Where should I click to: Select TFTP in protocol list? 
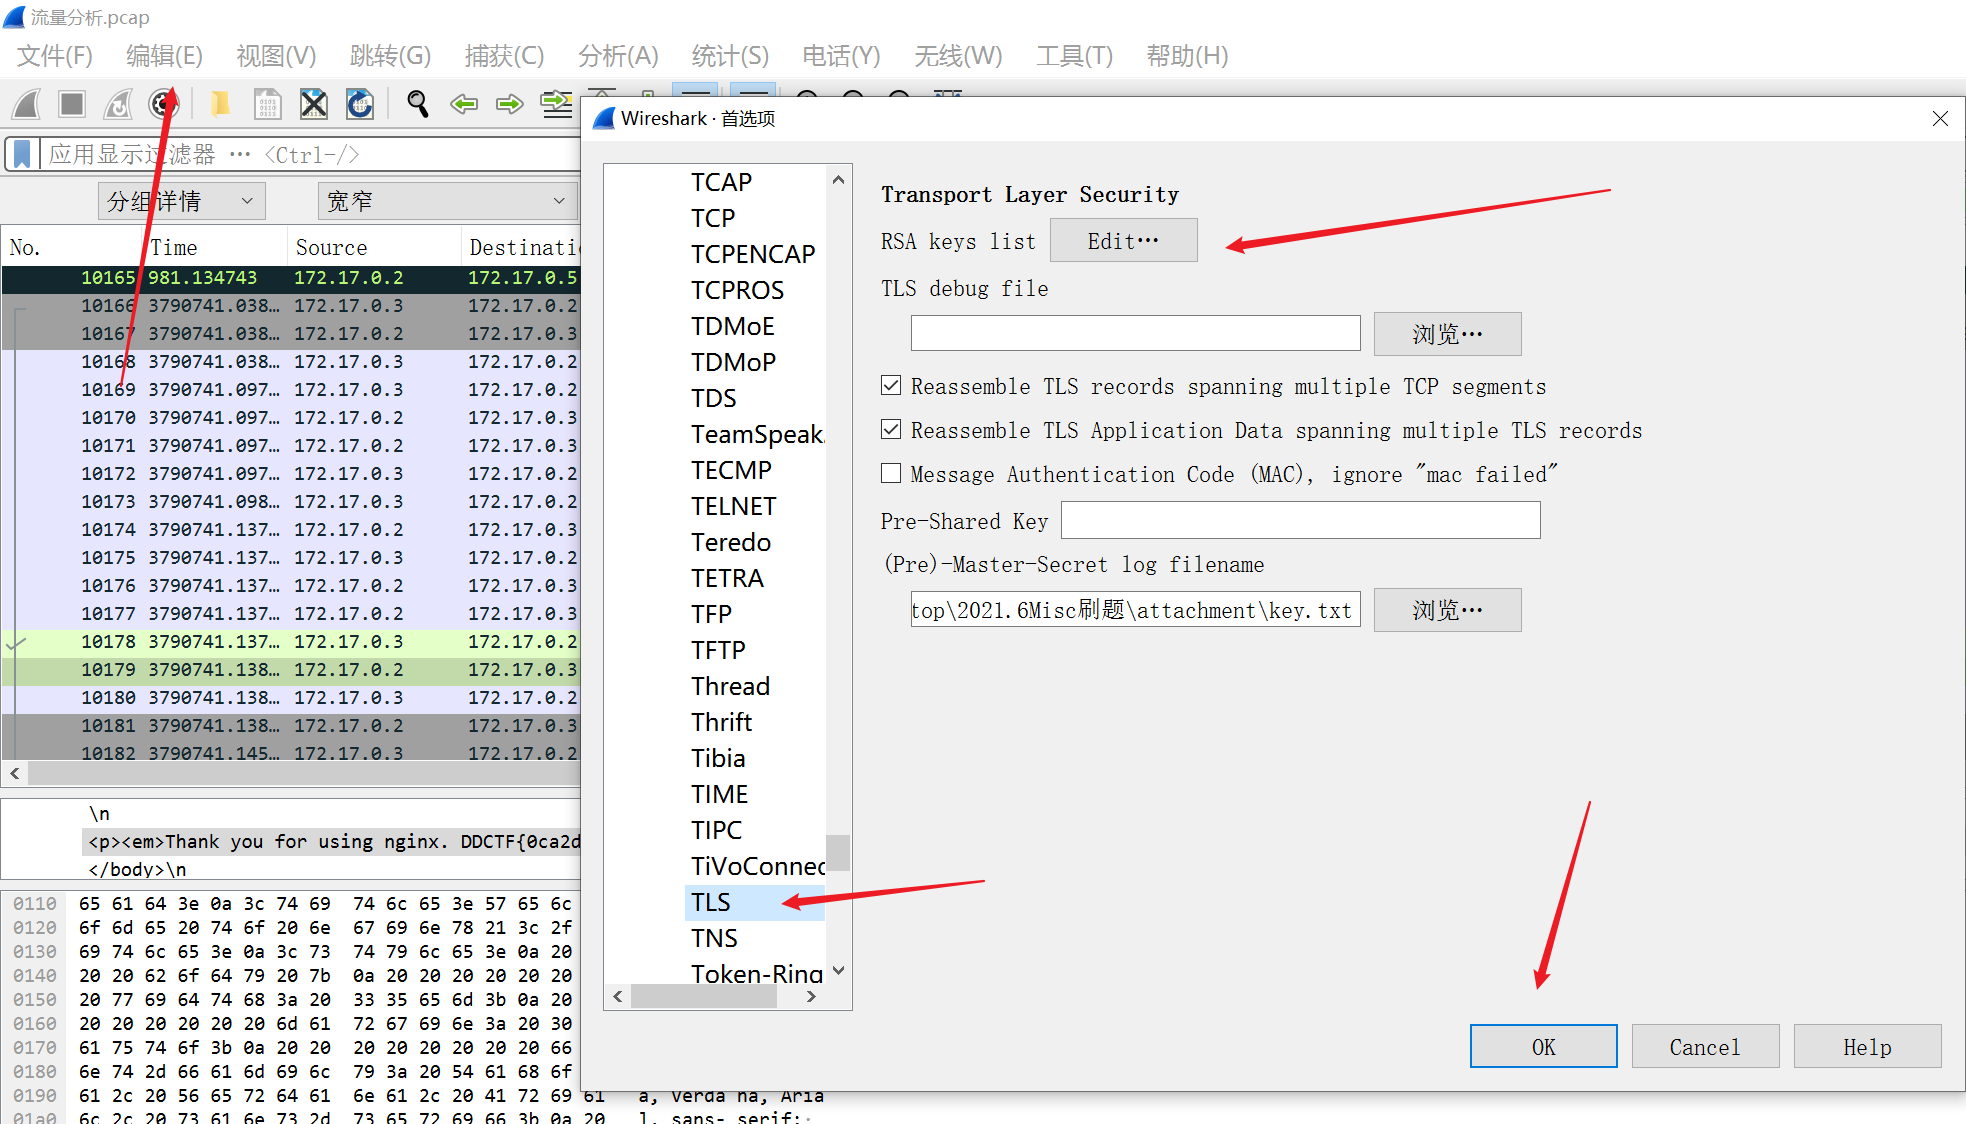pos(718,650)
